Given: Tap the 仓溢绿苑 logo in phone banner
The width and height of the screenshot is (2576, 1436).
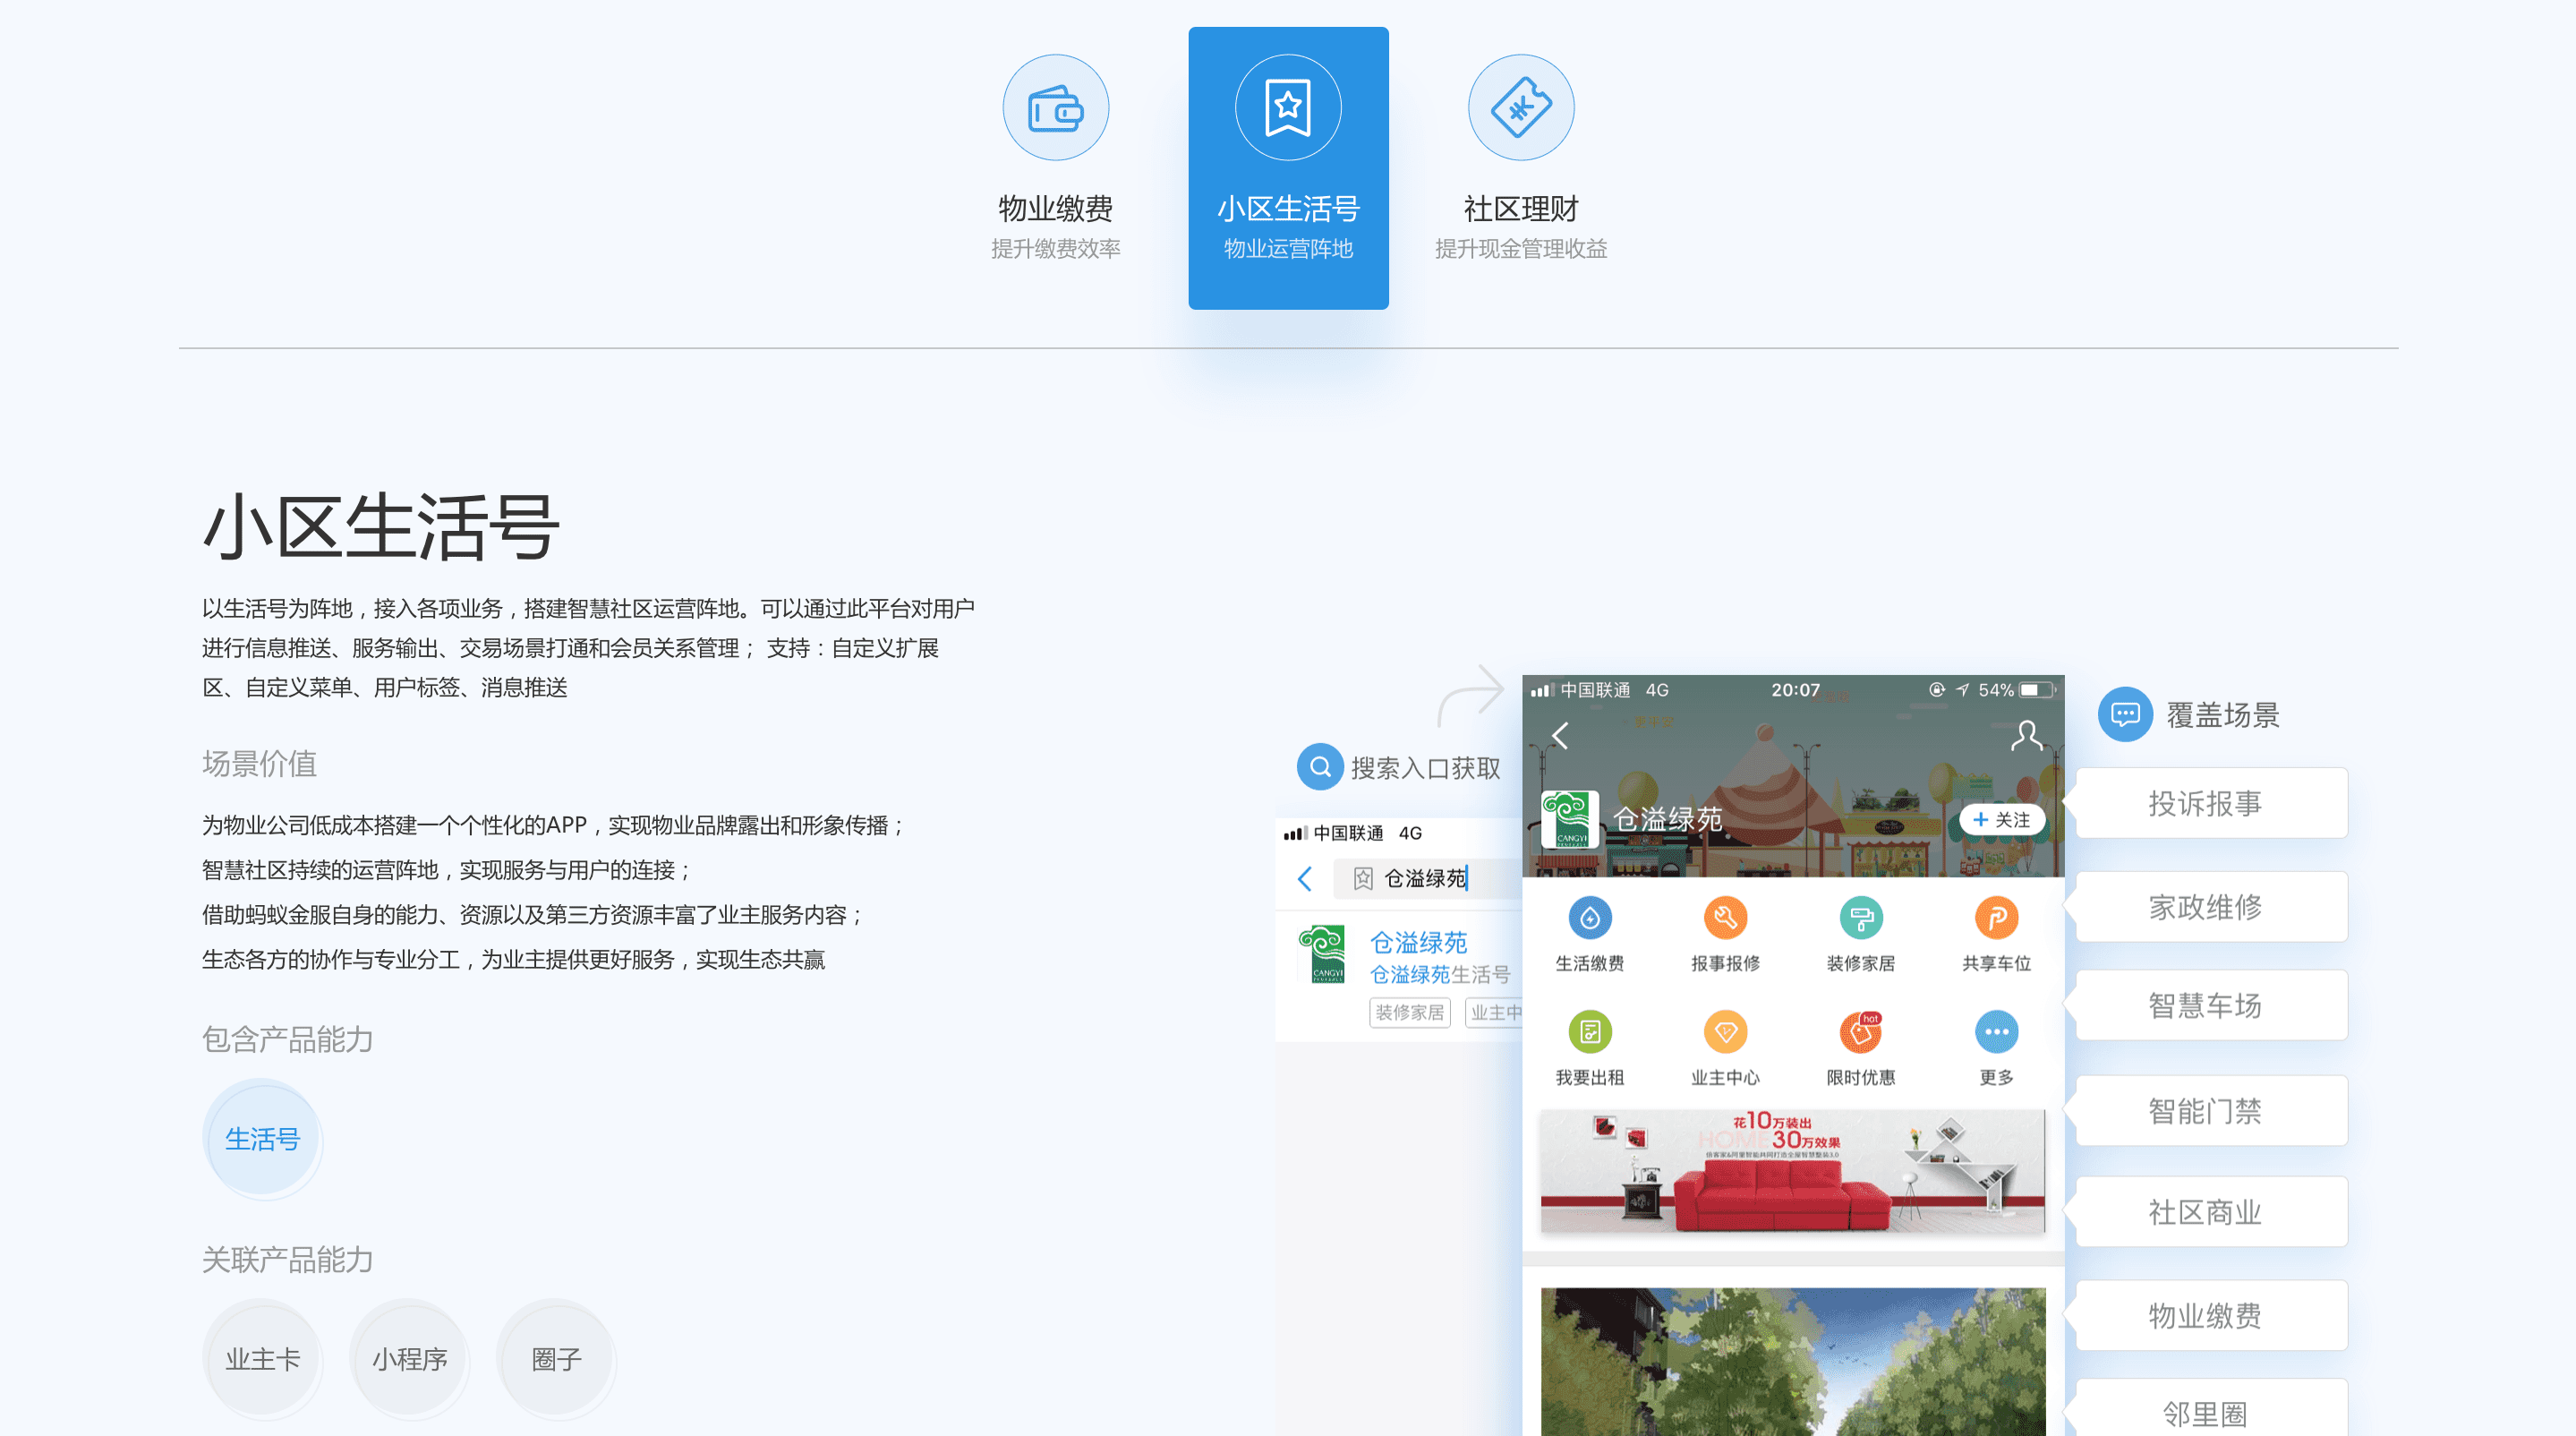Looking at the screenshot, I should [x=1568, y=819].
